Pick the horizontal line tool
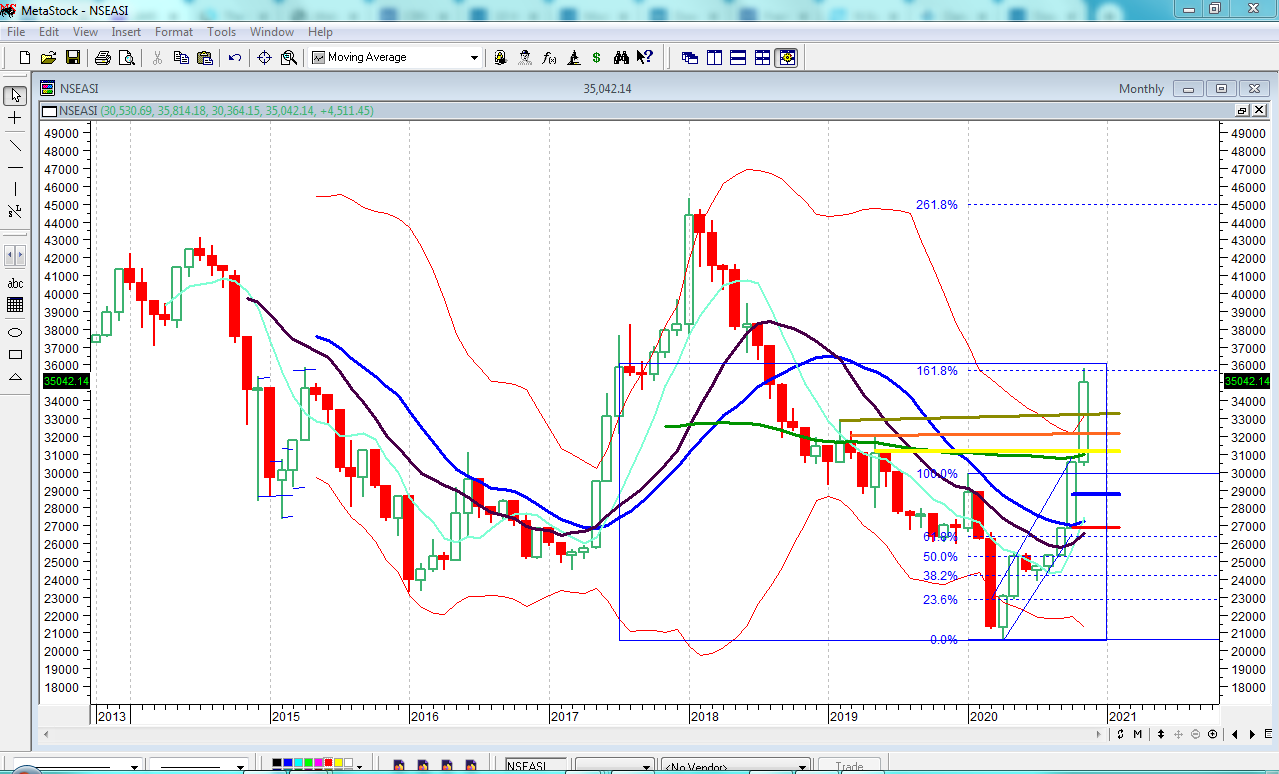Screen dimensions: 1279x774 pos(15,167)
